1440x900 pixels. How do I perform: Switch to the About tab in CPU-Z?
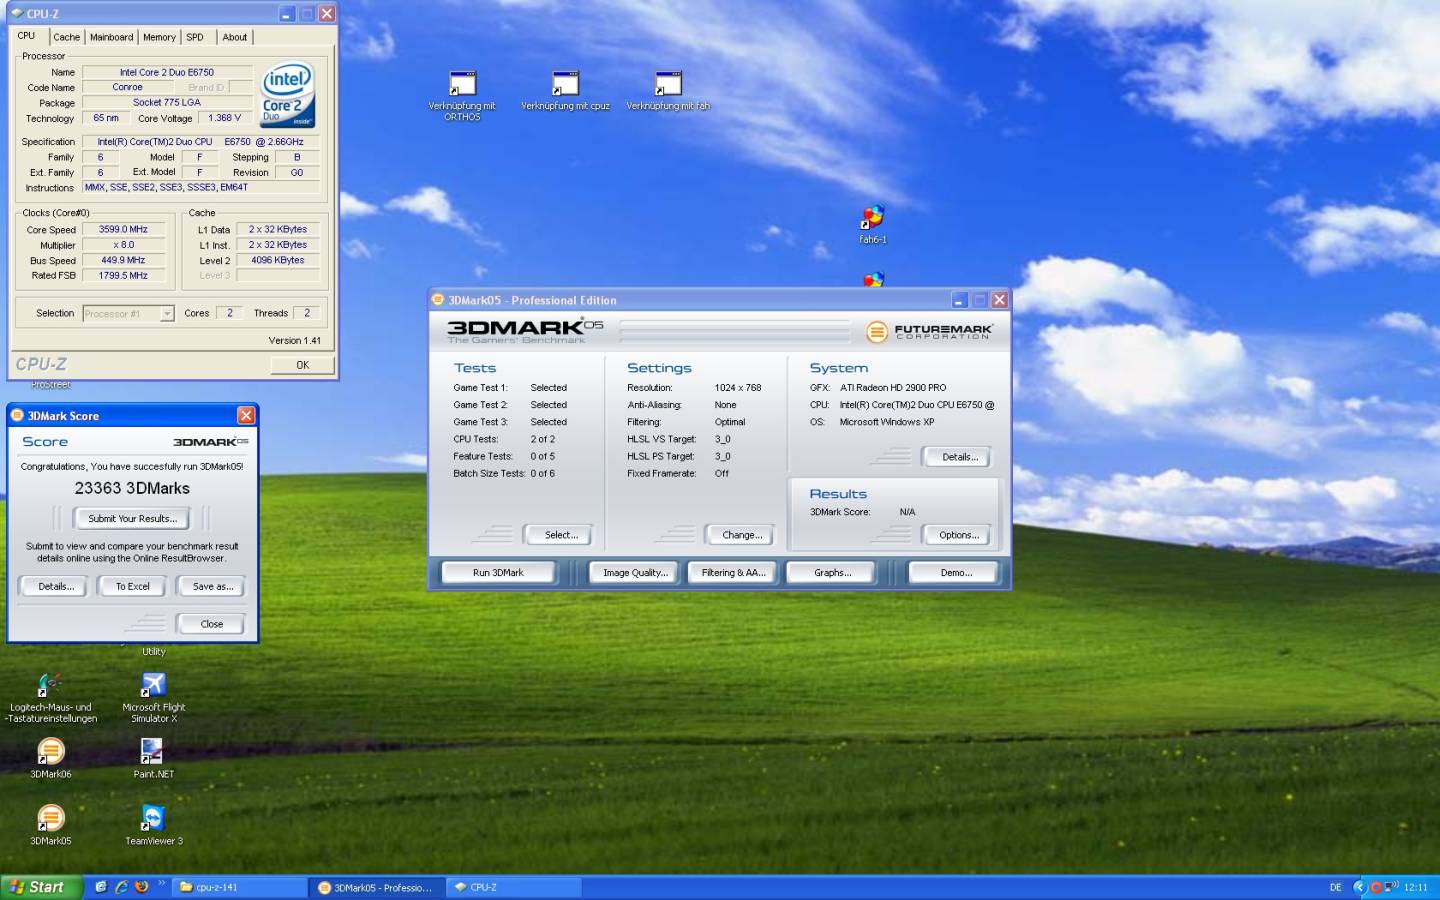point(235,37)
